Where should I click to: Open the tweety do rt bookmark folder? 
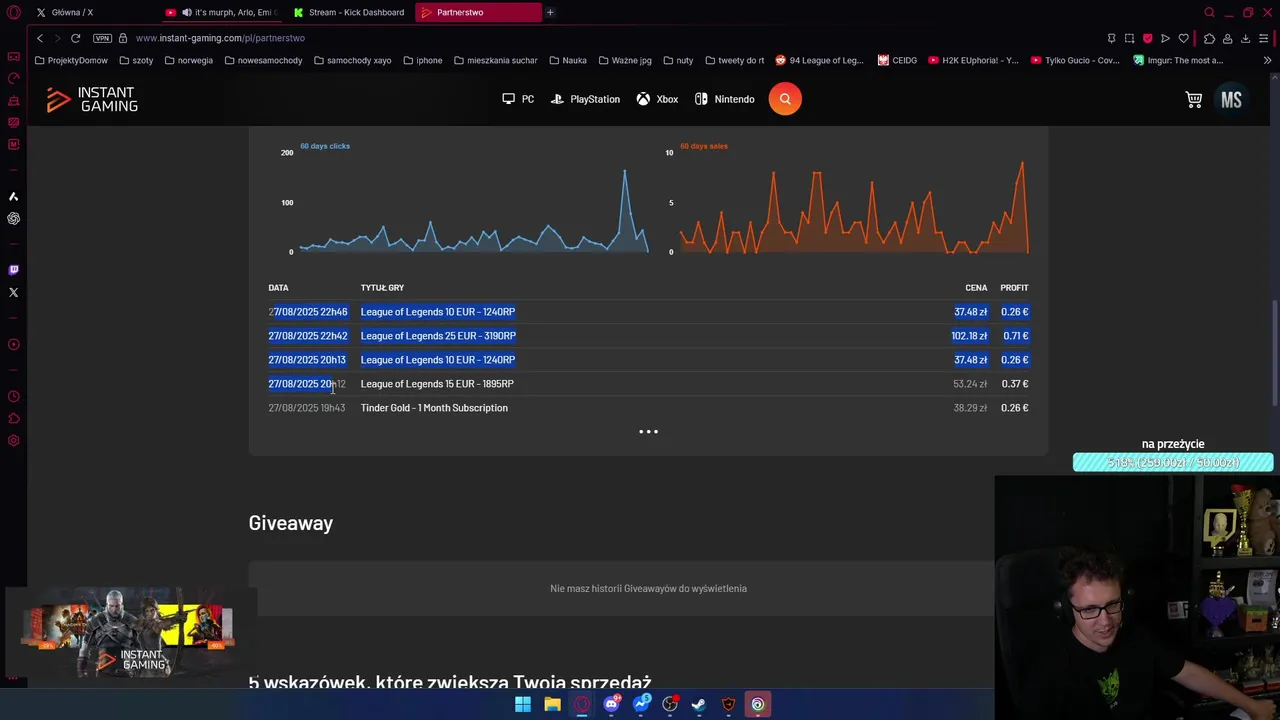point(734,60)
